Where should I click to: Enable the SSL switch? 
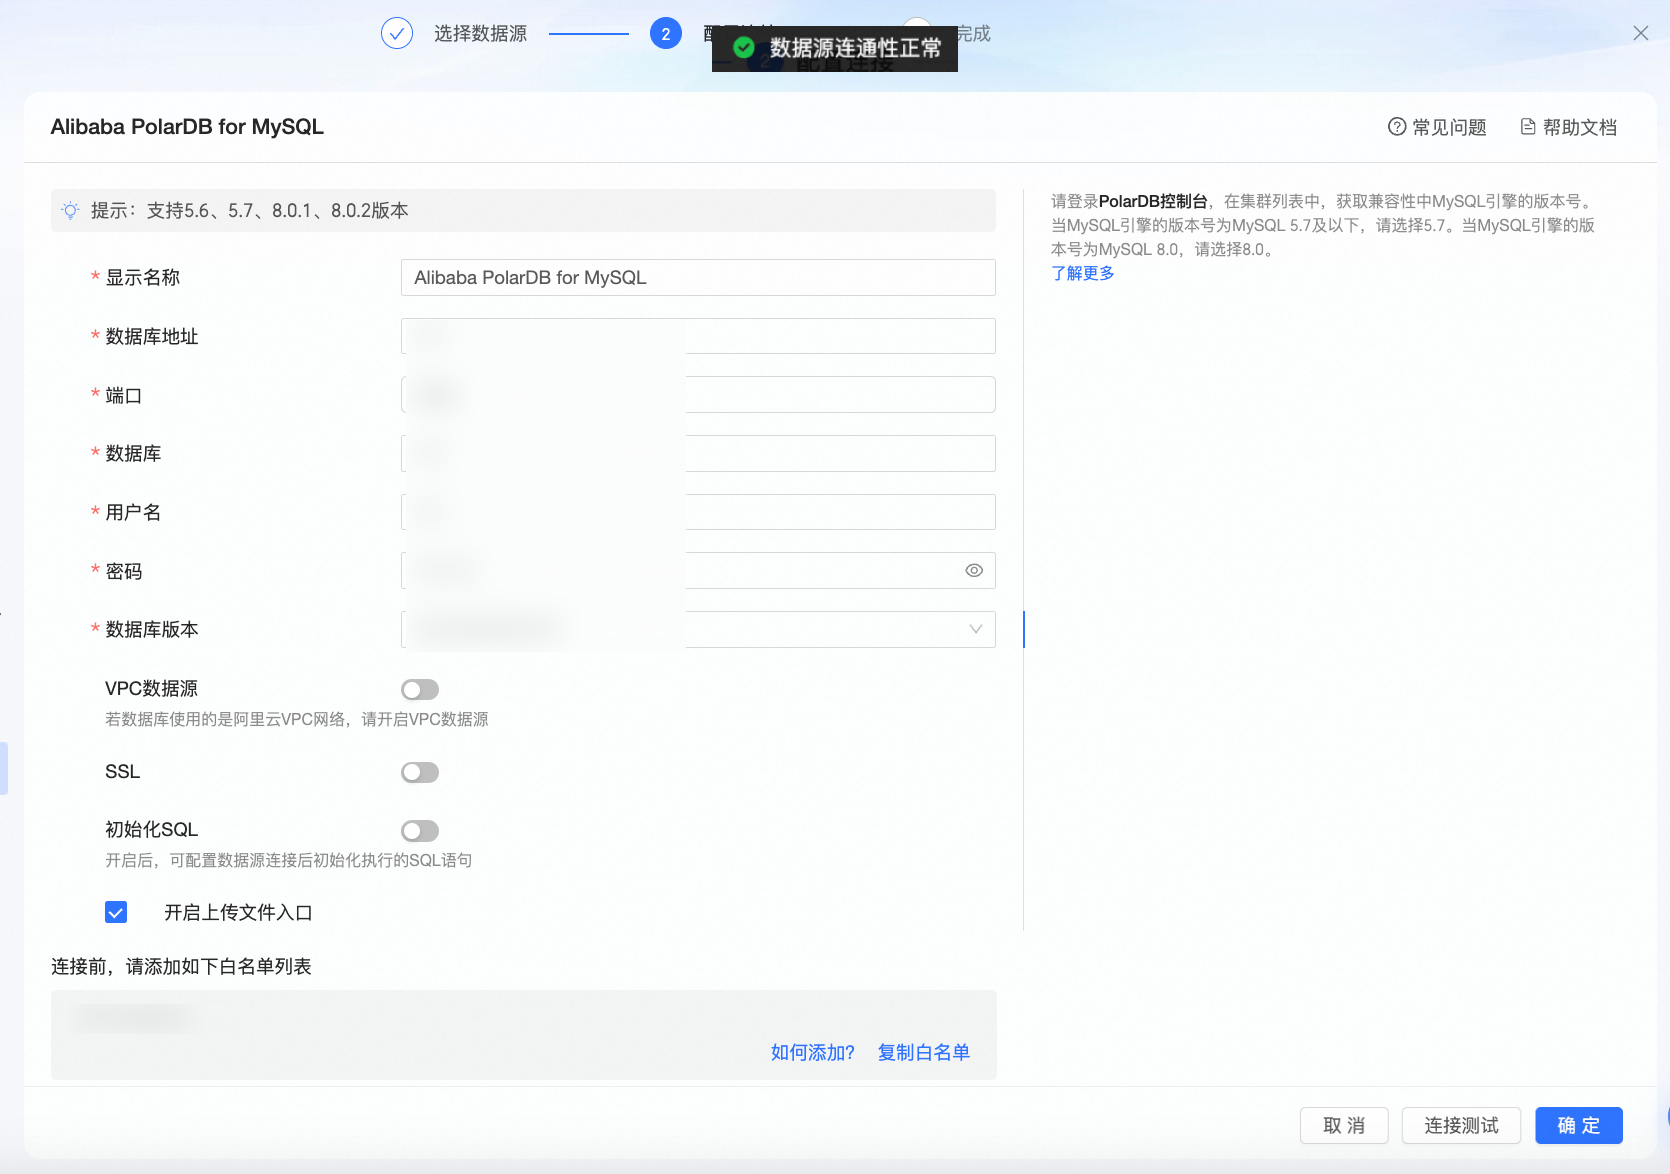pyautogui.click(x=420, y=772)
